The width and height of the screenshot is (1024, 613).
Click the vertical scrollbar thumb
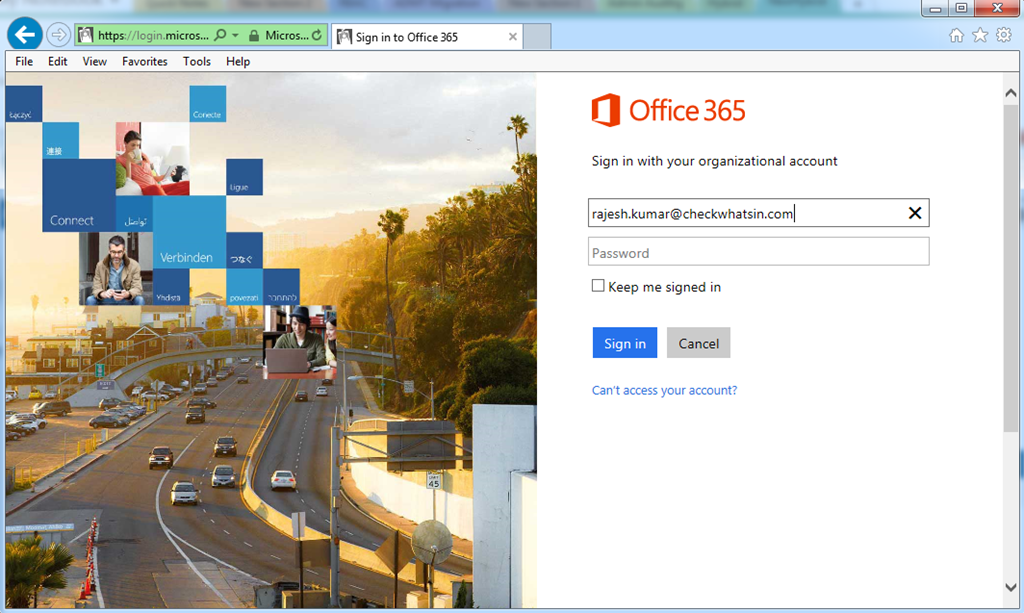point(1011,268)
